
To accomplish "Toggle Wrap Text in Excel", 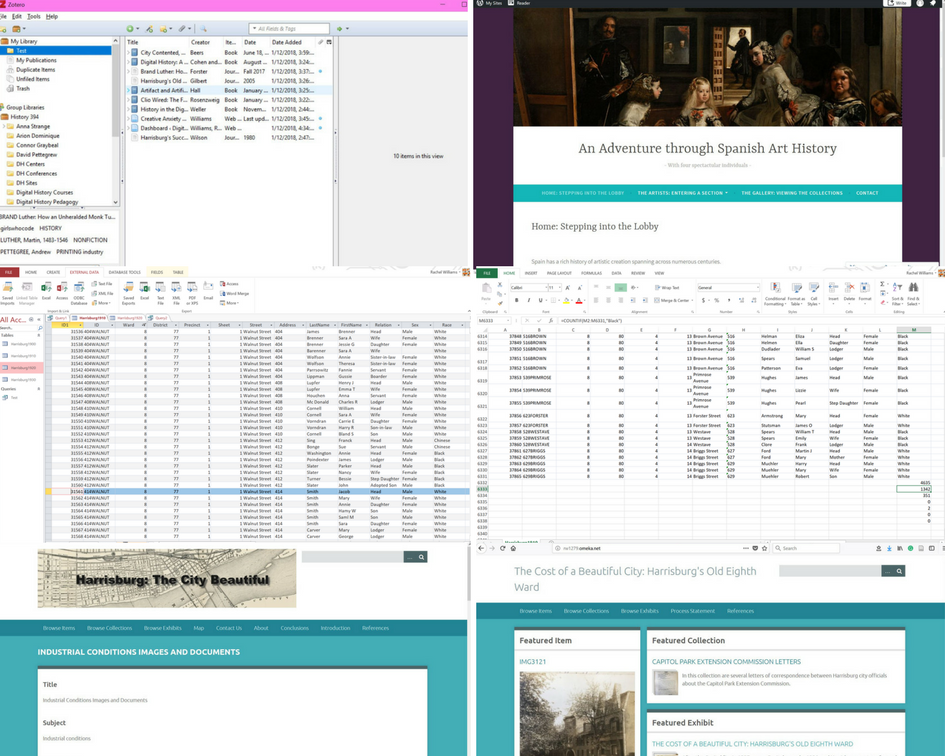I will (667, 287).
